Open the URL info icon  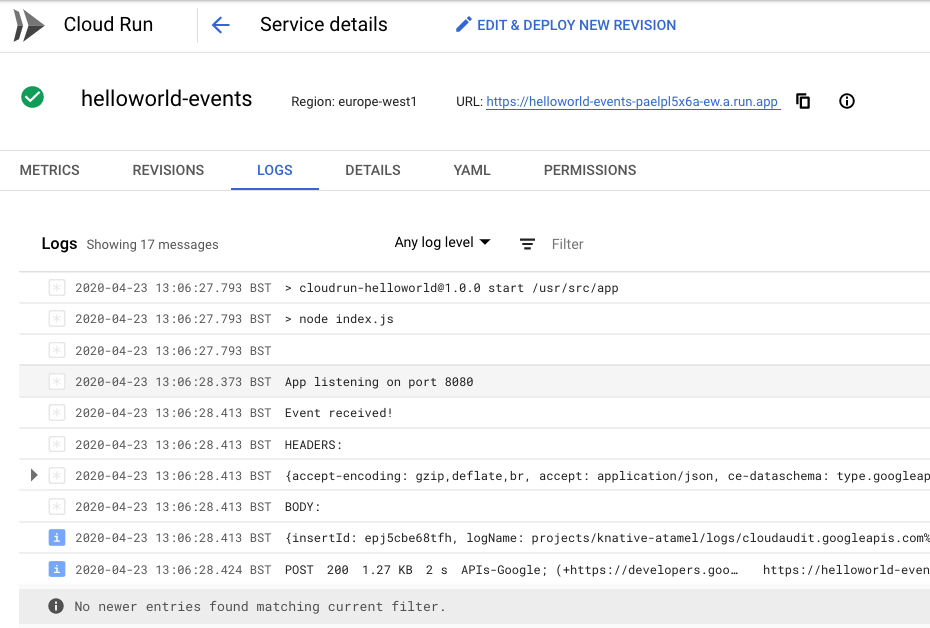click(x=847, y=101)
